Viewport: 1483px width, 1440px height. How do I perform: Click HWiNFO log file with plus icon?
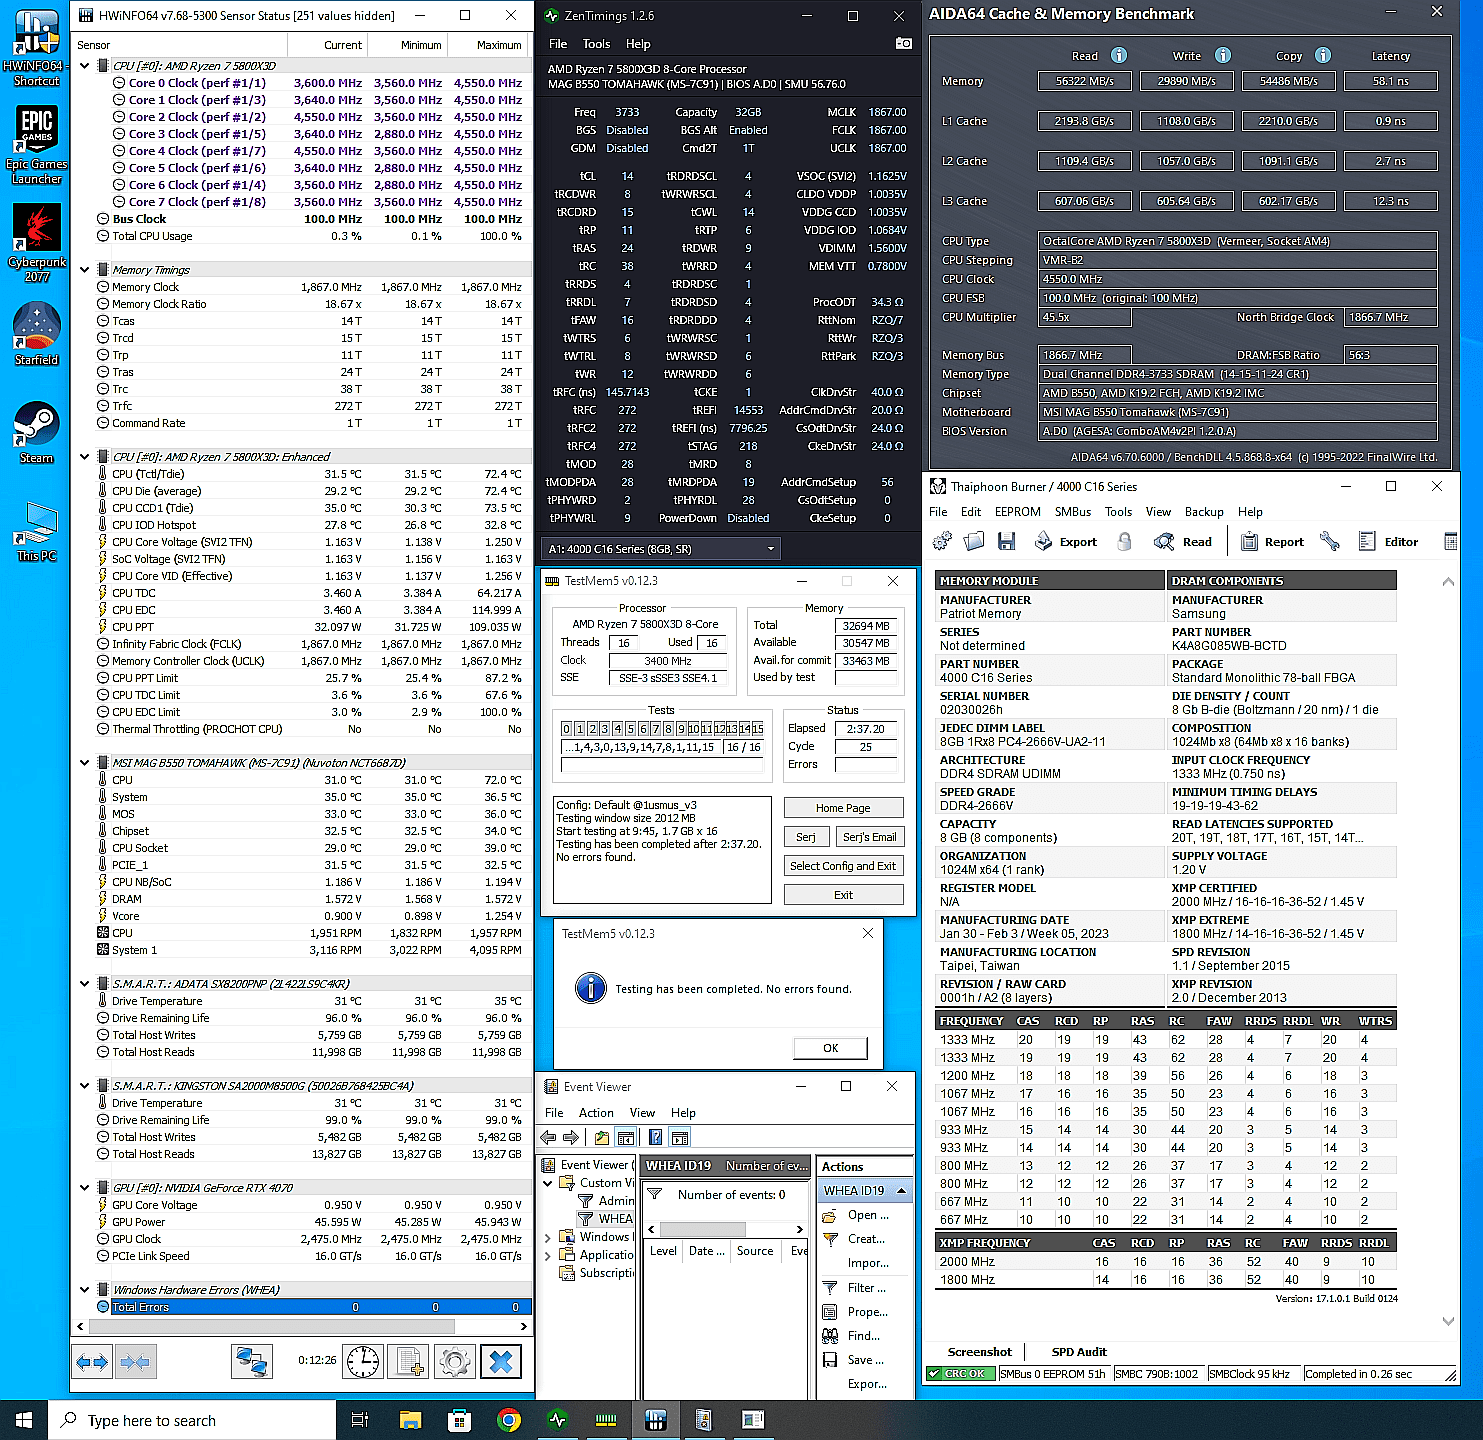click(x=408, y=1361)
